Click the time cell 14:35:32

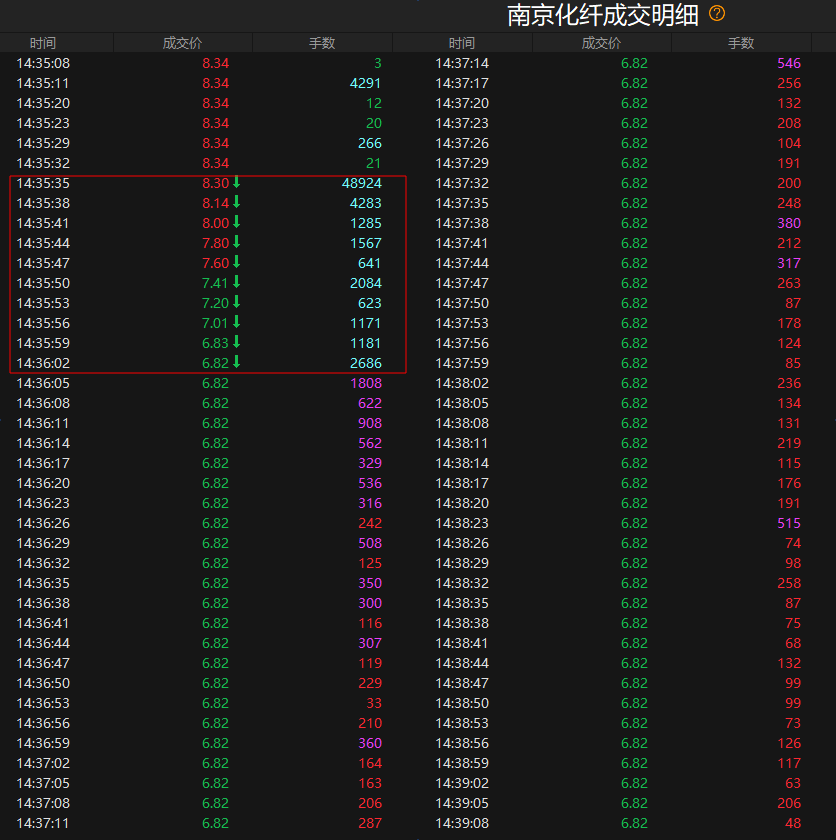[43, 163]
